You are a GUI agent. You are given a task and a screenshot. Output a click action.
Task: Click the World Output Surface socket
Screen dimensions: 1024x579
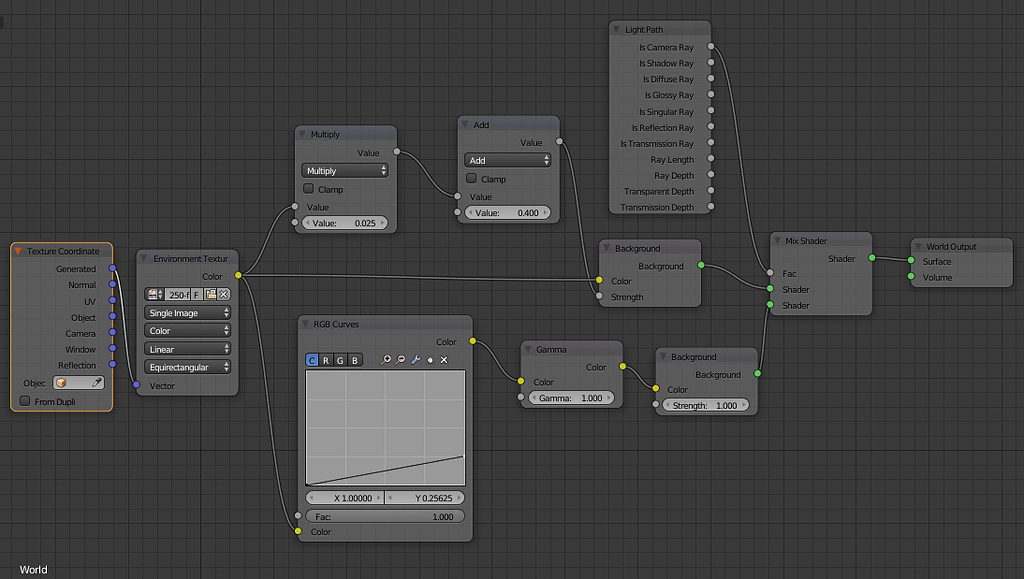click(x=911, y=260)
